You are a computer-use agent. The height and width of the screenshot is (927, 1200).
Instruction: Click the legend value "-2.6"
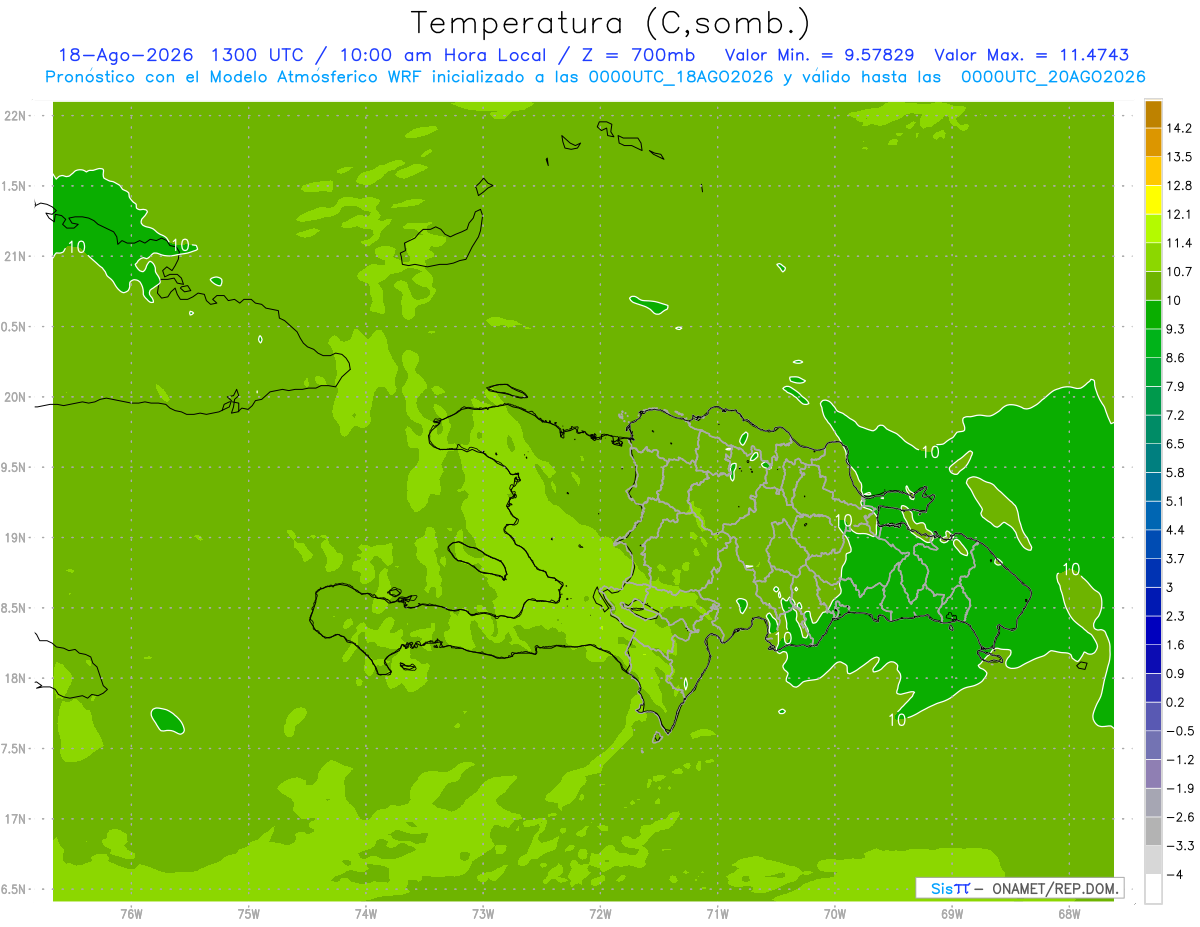tap(1180, 817)
